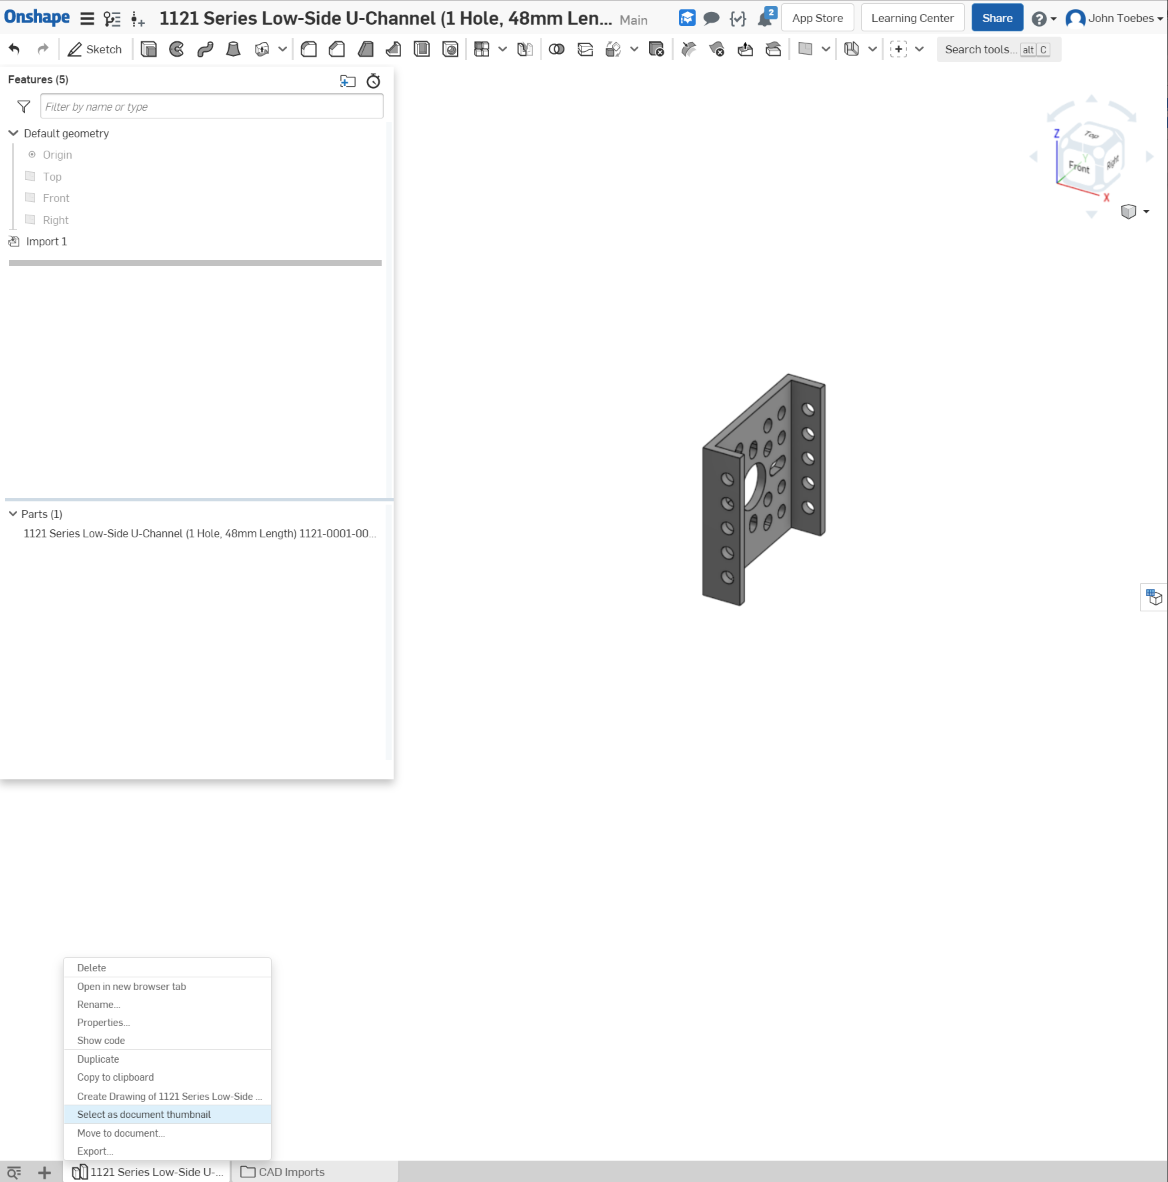
Task: Select the sheet metal model tool
Action: pyautogui.click(x=852, y=49)
